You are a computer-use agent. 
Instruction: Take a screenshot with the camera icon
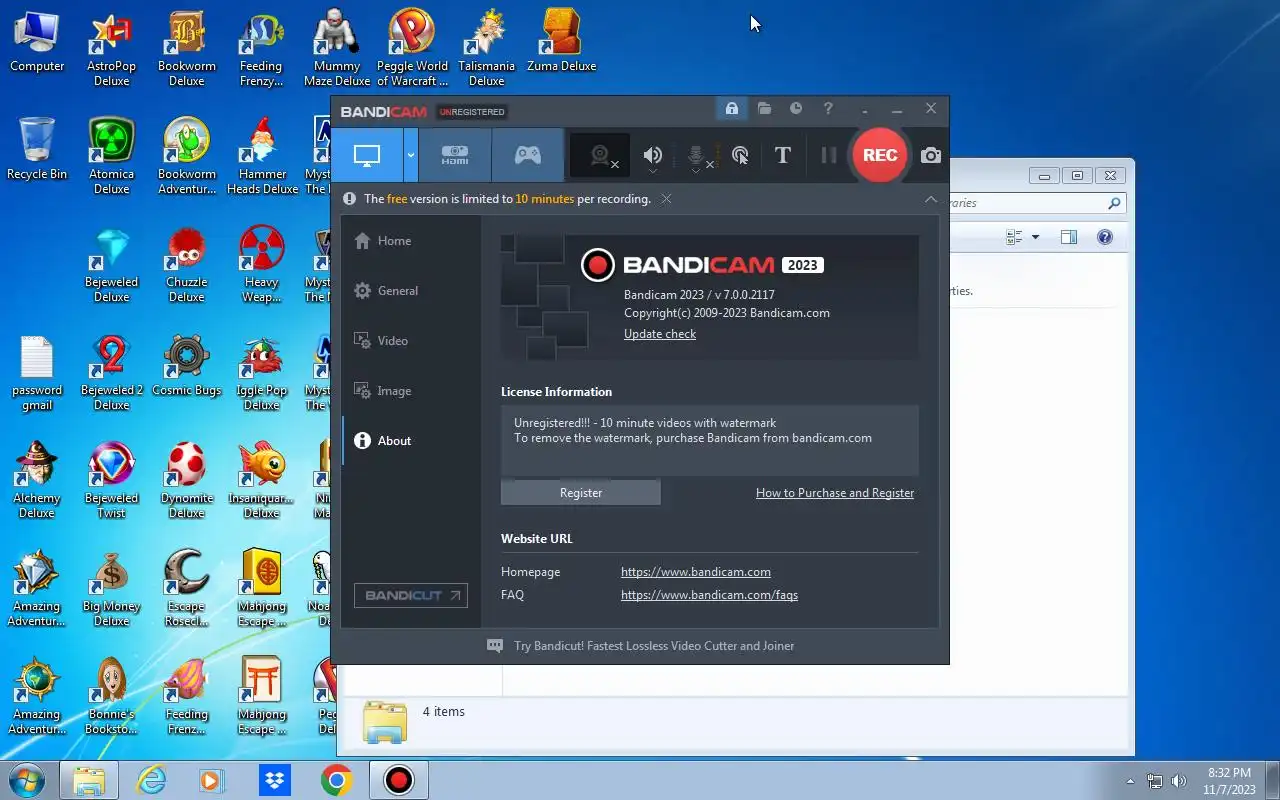[931, 155]
